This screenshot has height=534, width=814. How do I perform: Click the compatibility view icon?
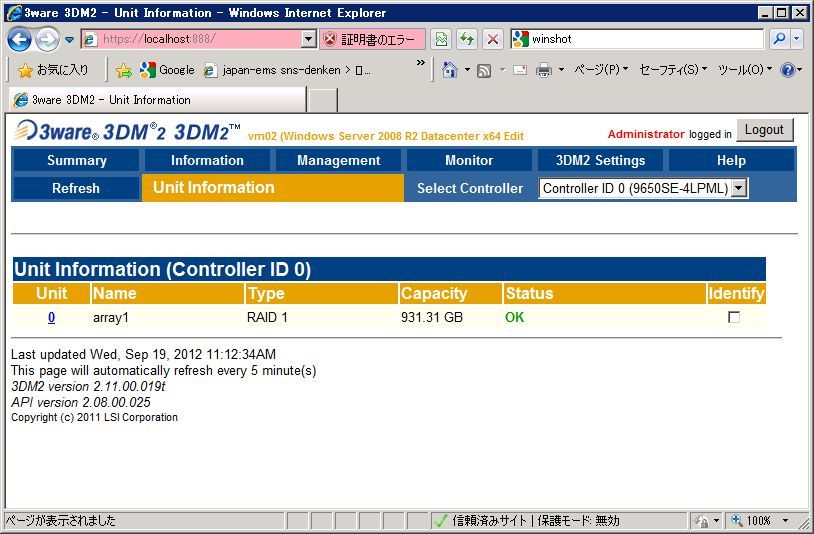[441, 39]
